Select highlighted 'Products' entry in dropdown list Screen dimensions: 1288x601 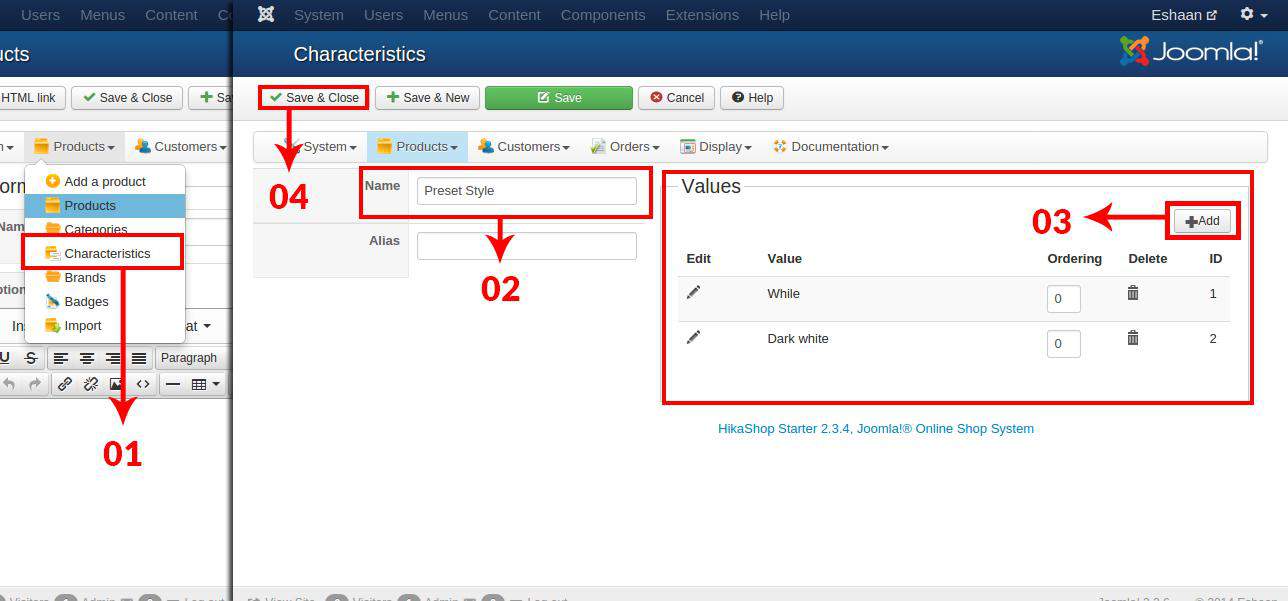click(105, 205)
